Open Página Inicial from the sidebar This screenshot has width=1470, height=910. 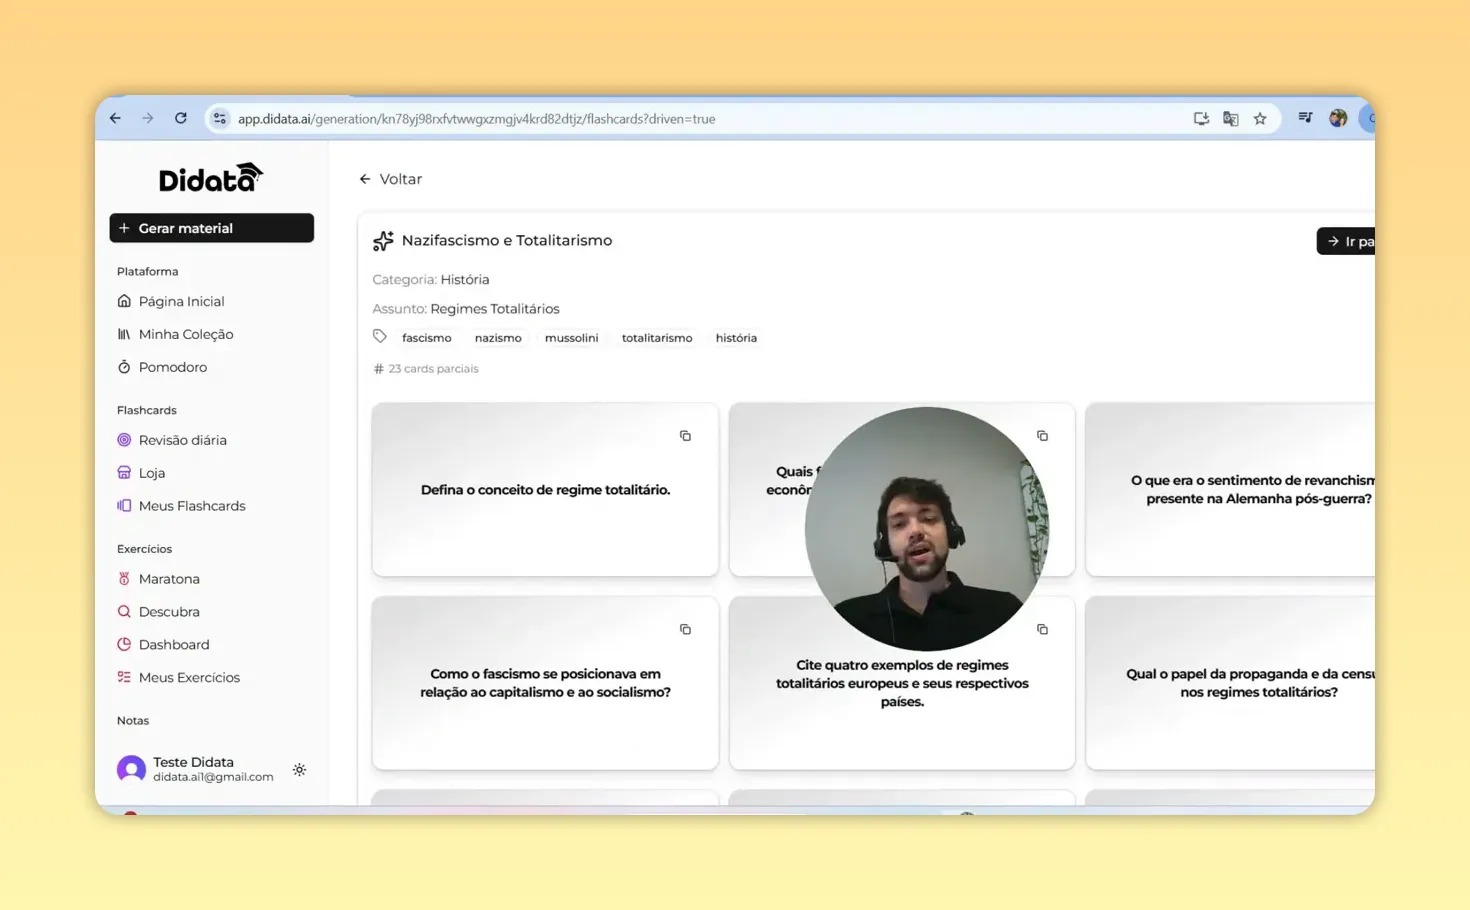(x=181, y=301)
